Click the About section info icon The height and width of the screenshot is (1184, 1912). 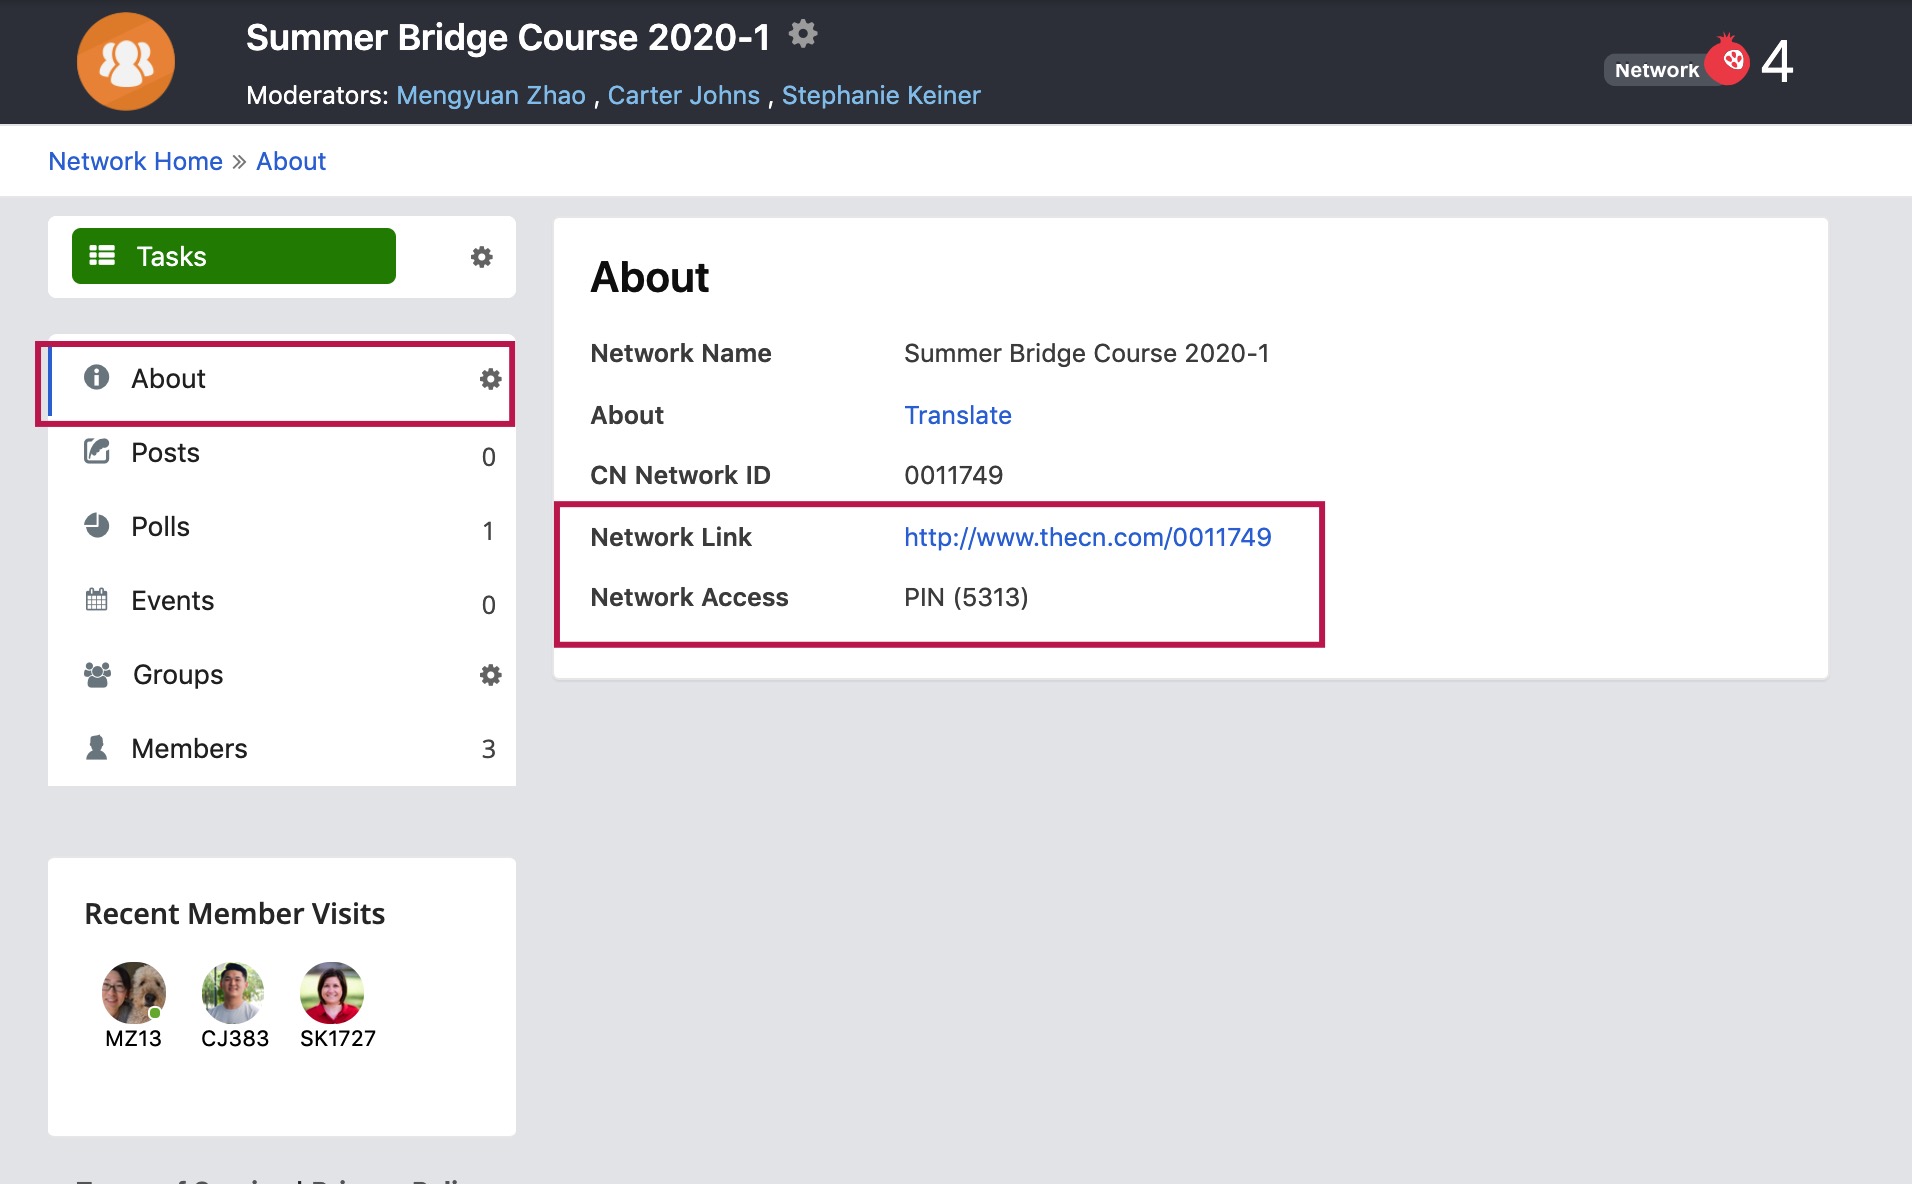[96, 378]
